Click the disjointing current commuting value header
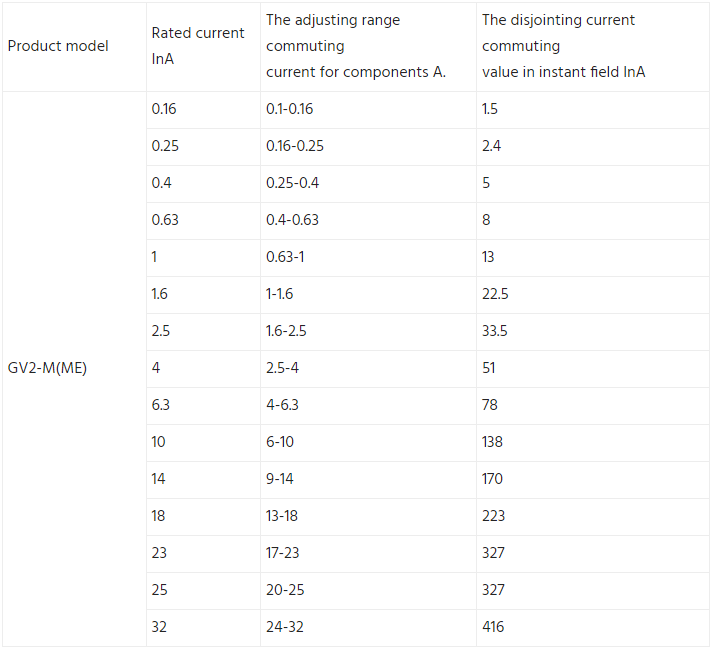 click(x=592, y=46)
